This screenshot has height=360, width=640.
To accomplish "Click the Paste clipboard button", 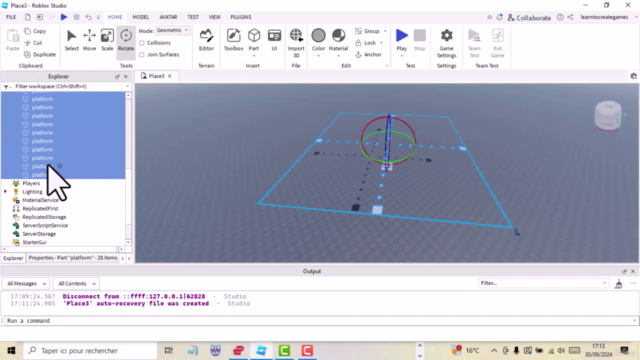I will coord(13,40).
